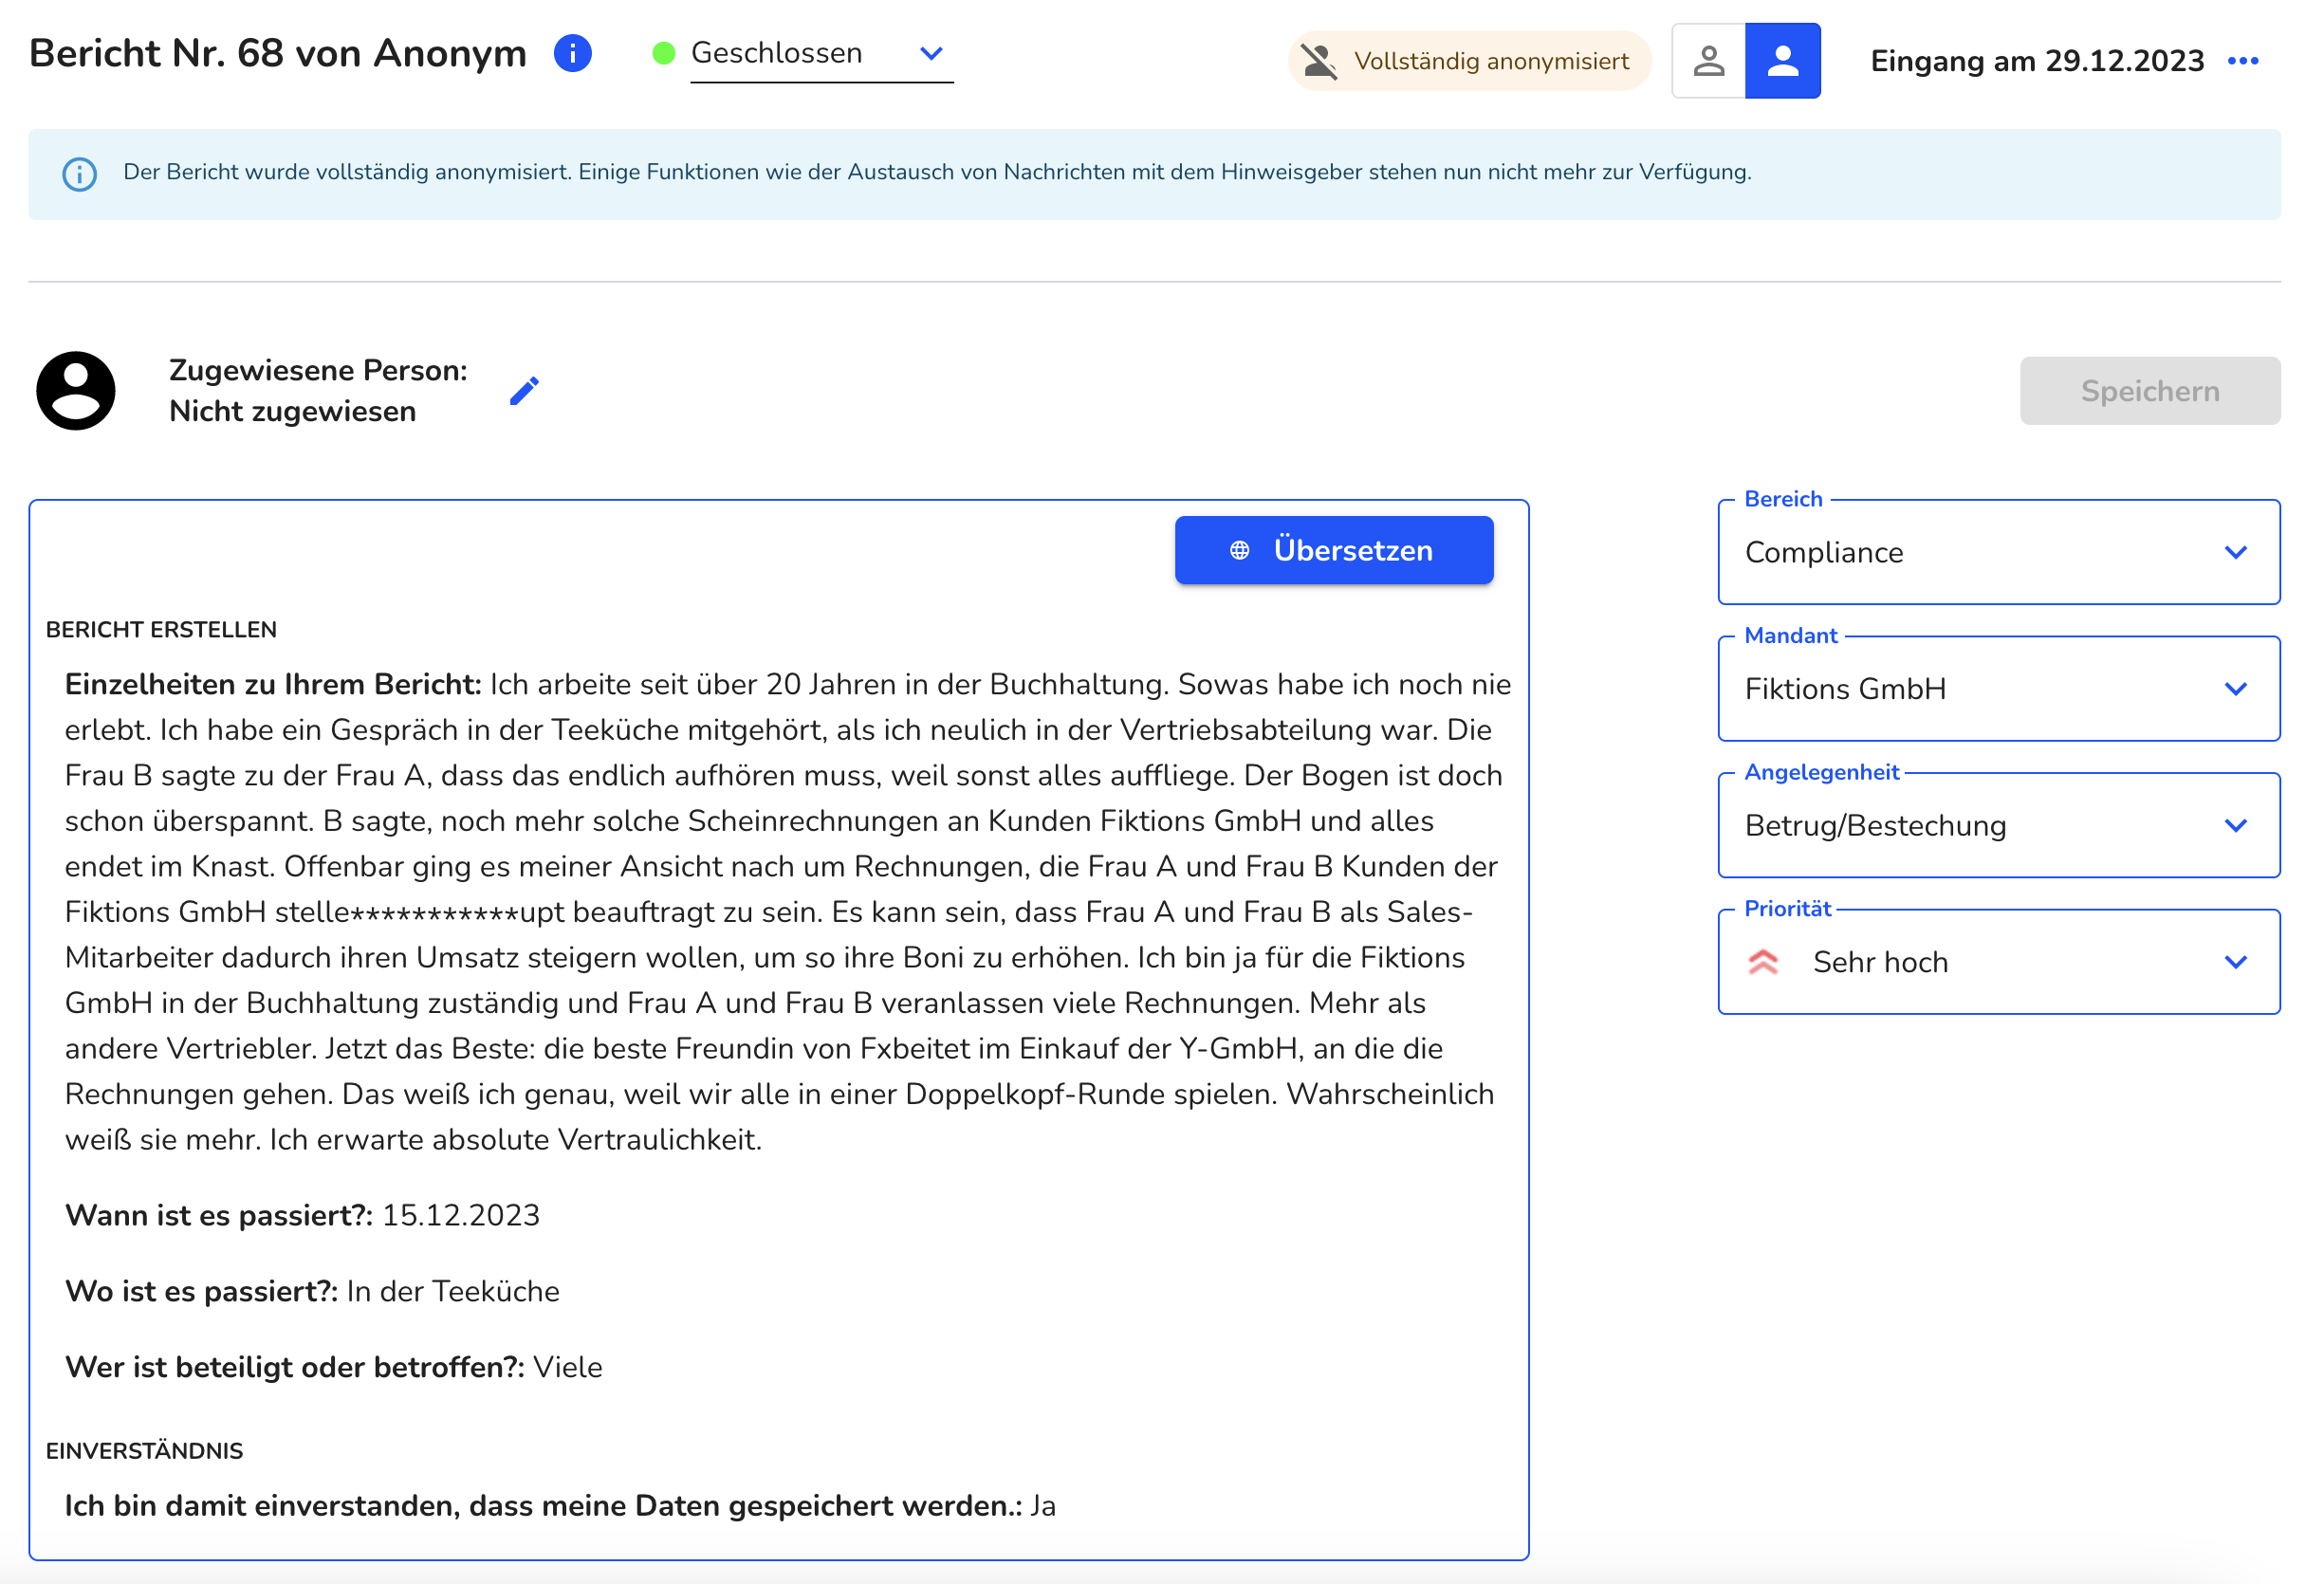Open the Priorität Sehr hoch dropdown
The height and width of the screenshot is (1584, 2324).
pos(1998,962)
